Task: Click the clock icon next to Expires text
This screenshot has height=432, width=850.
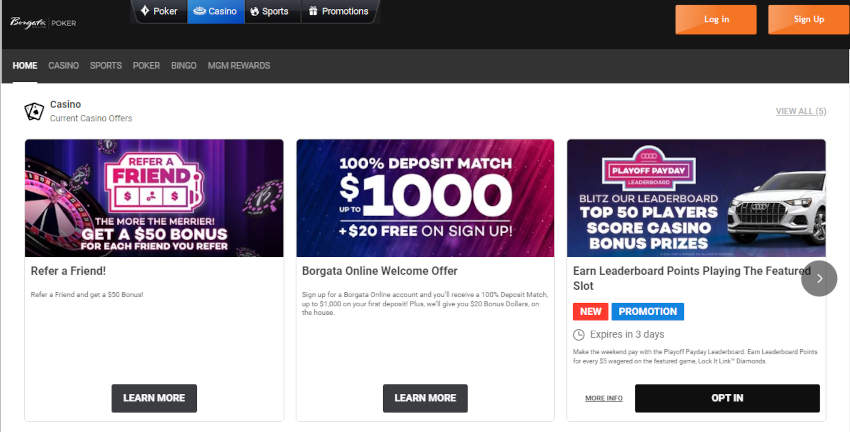Action: 579,334
